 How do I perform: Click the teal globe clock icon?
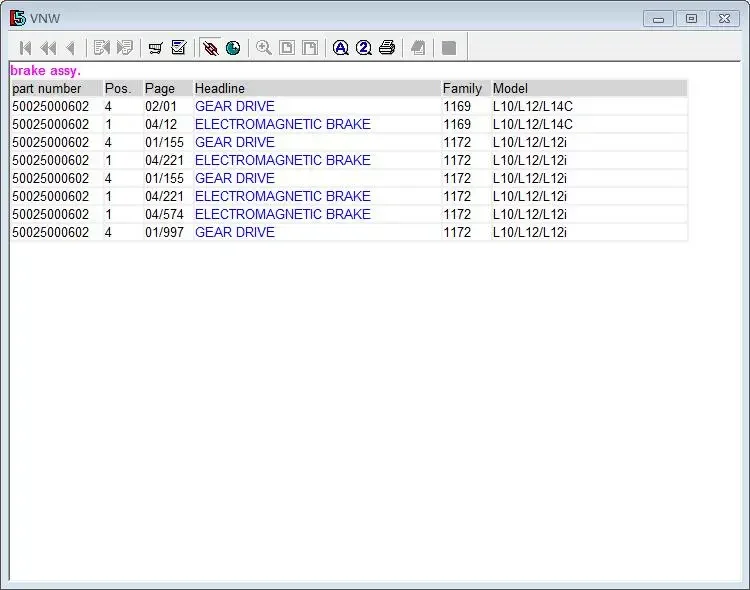233,48
